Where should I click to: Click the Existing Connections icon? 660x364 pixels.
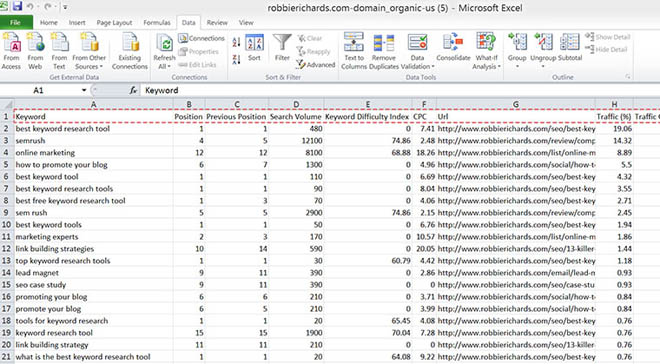(x=130, y=42)
